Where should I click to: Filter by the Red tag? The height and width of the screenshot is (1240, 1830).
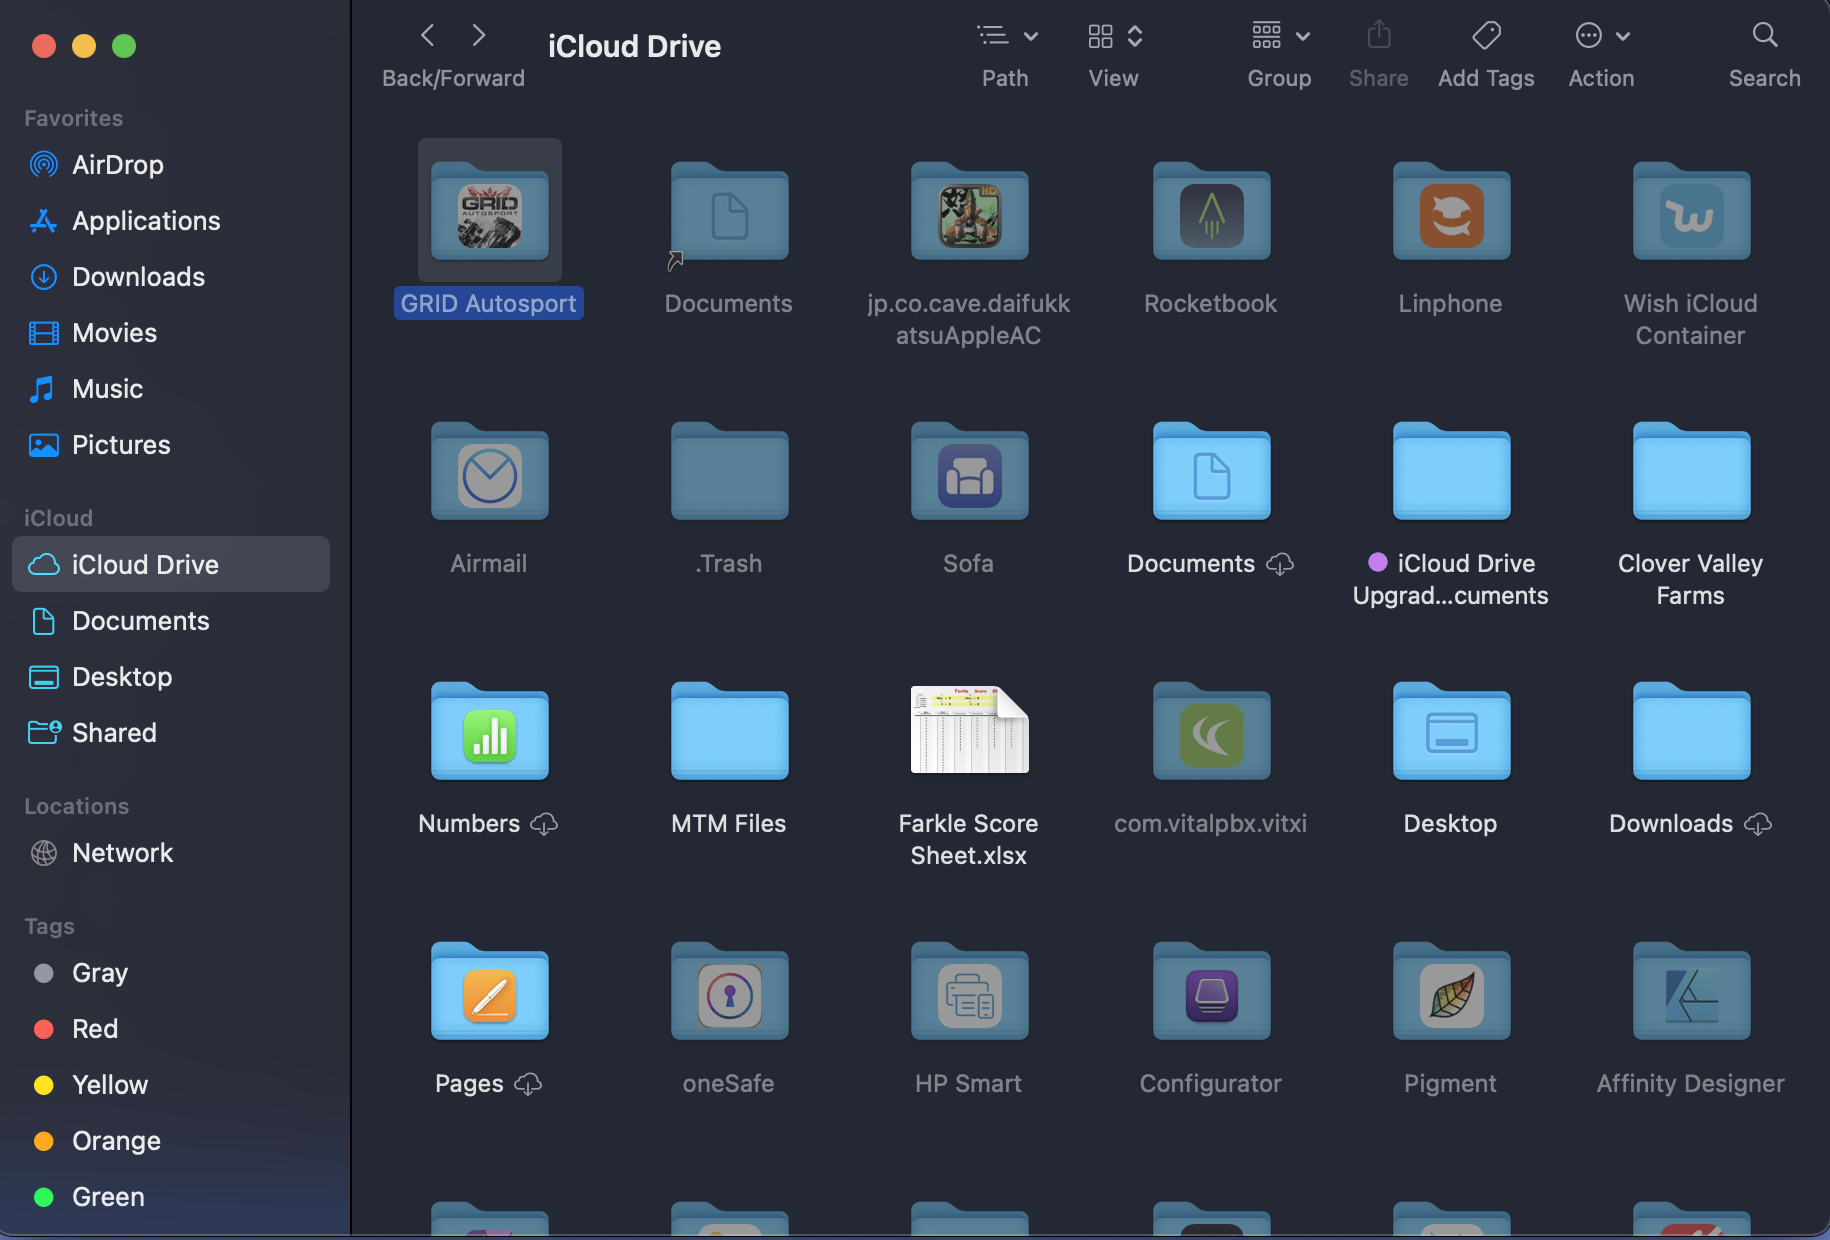point(171,1029)
